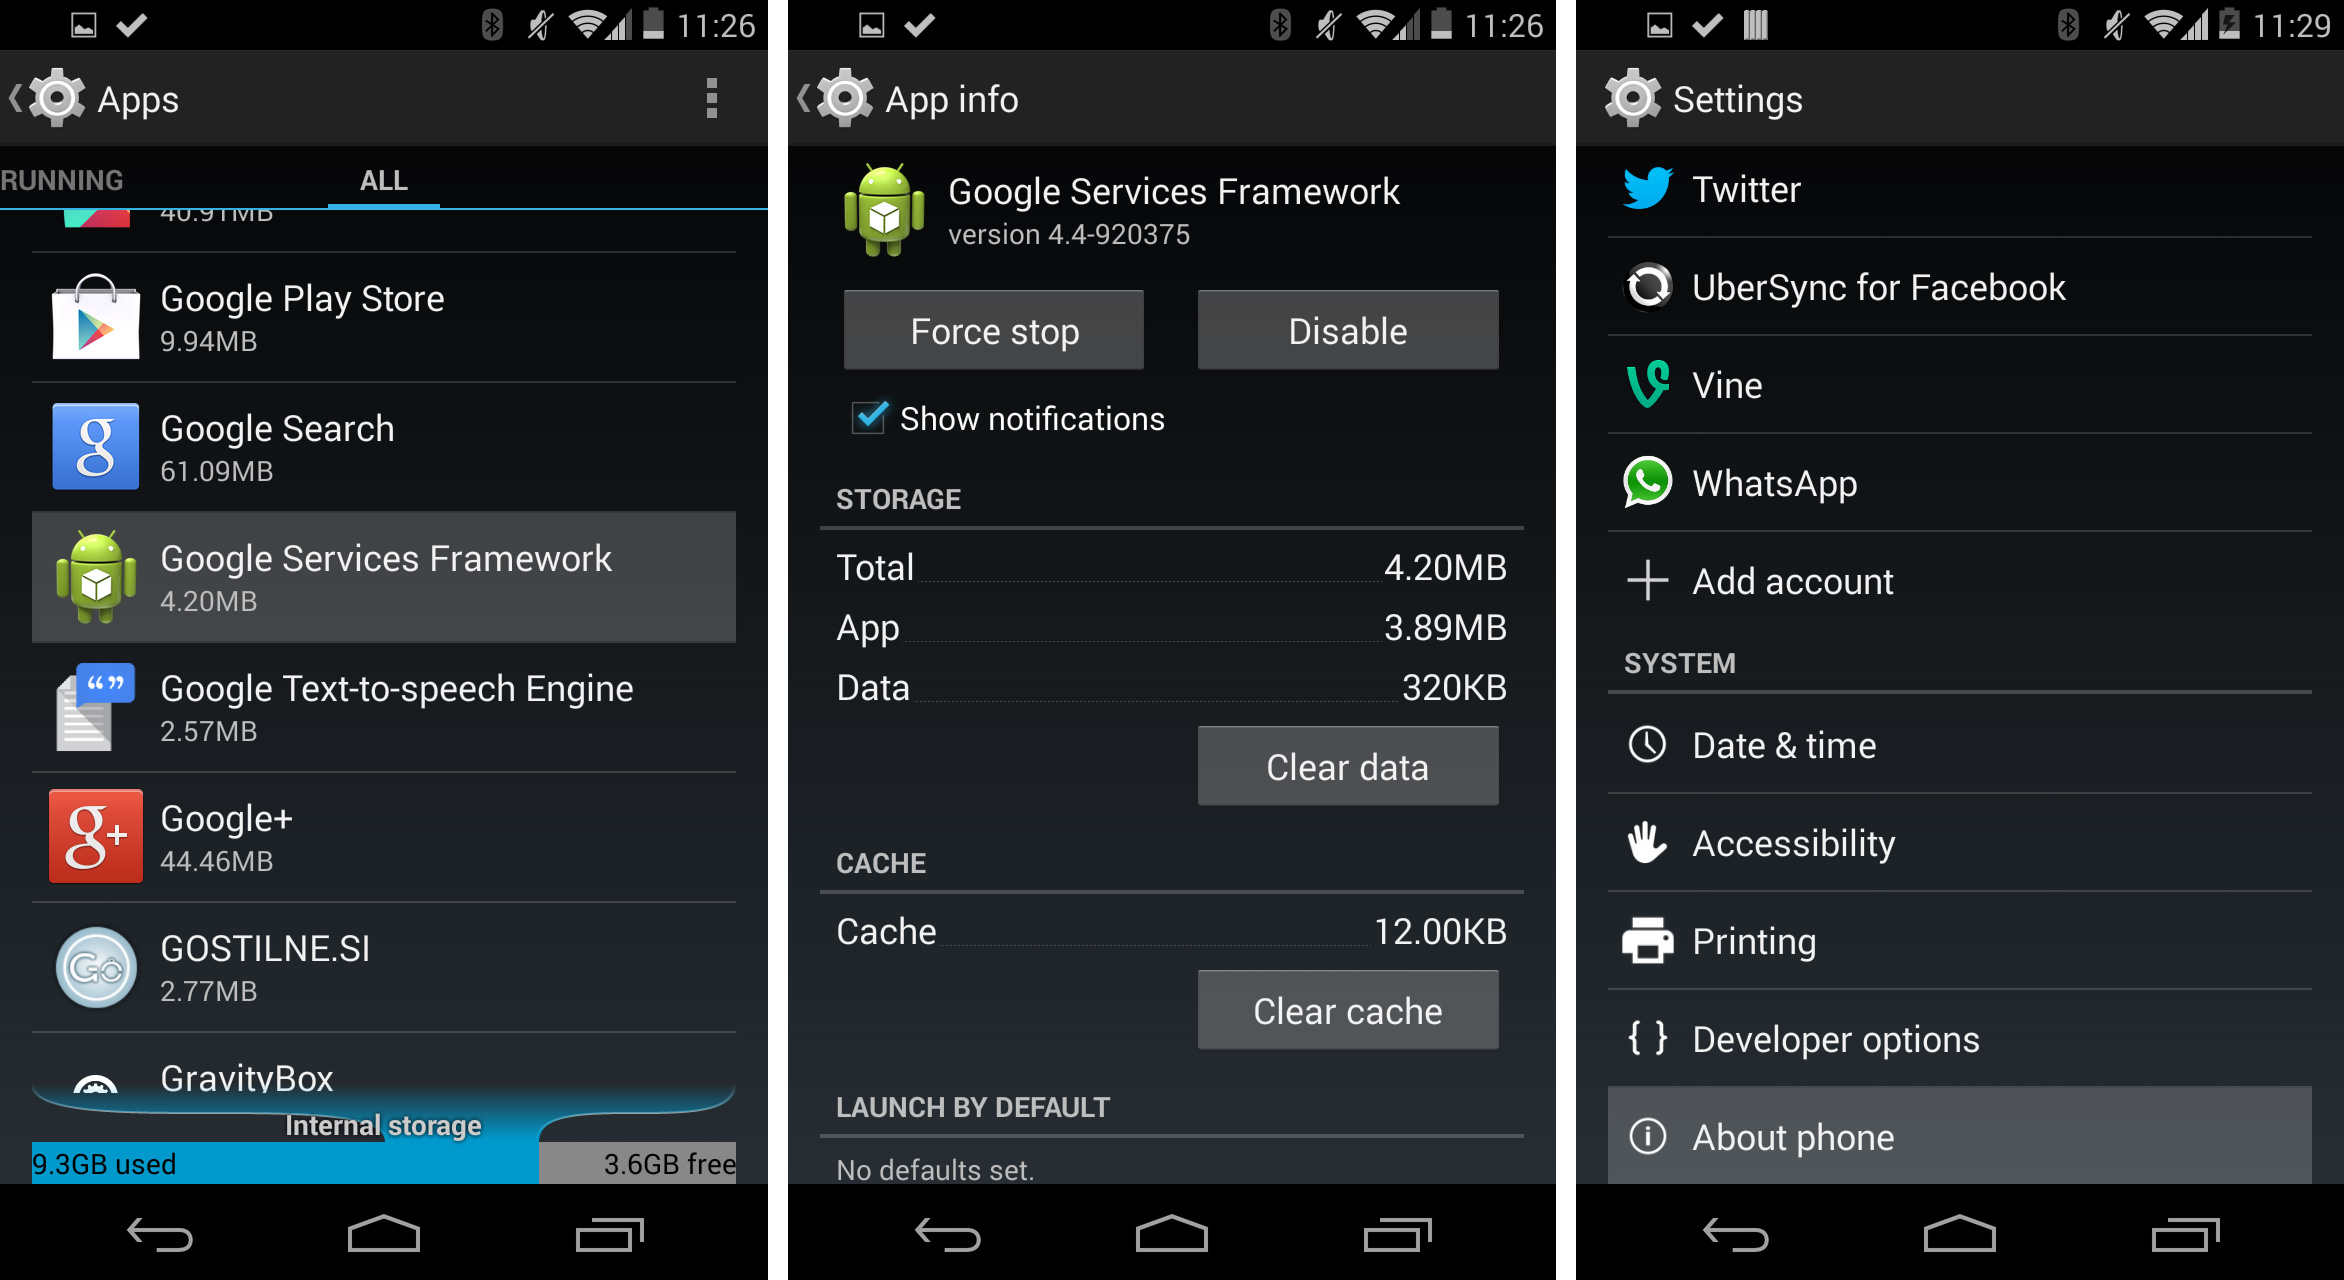The height and width of the screenshot is (1280, 2344).
Task: Open Printing via the printer icon
Action: pos(1647,940)
